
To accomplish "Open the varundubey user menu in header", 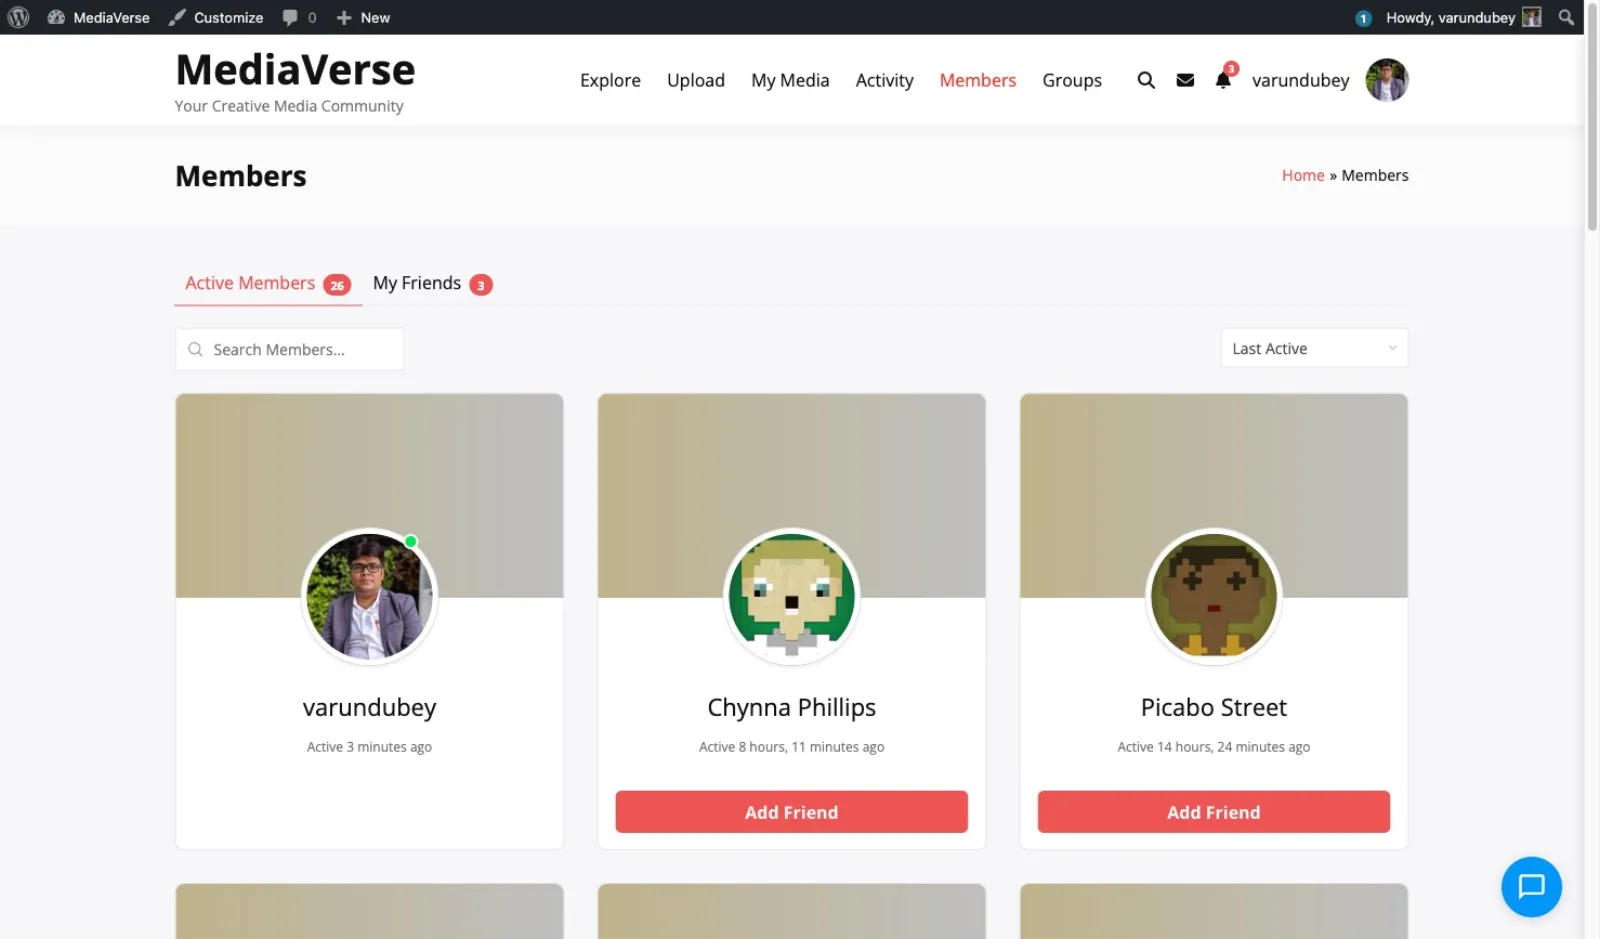I will pos(1300,80).
